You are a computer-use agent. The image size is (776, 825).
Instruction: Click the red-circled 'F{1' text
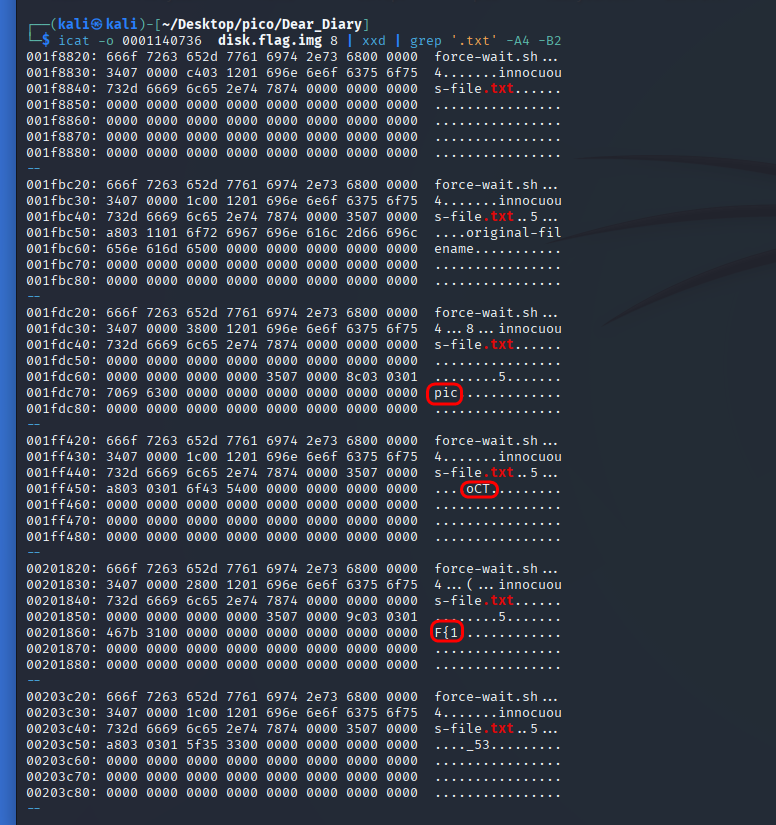[446, 633]
